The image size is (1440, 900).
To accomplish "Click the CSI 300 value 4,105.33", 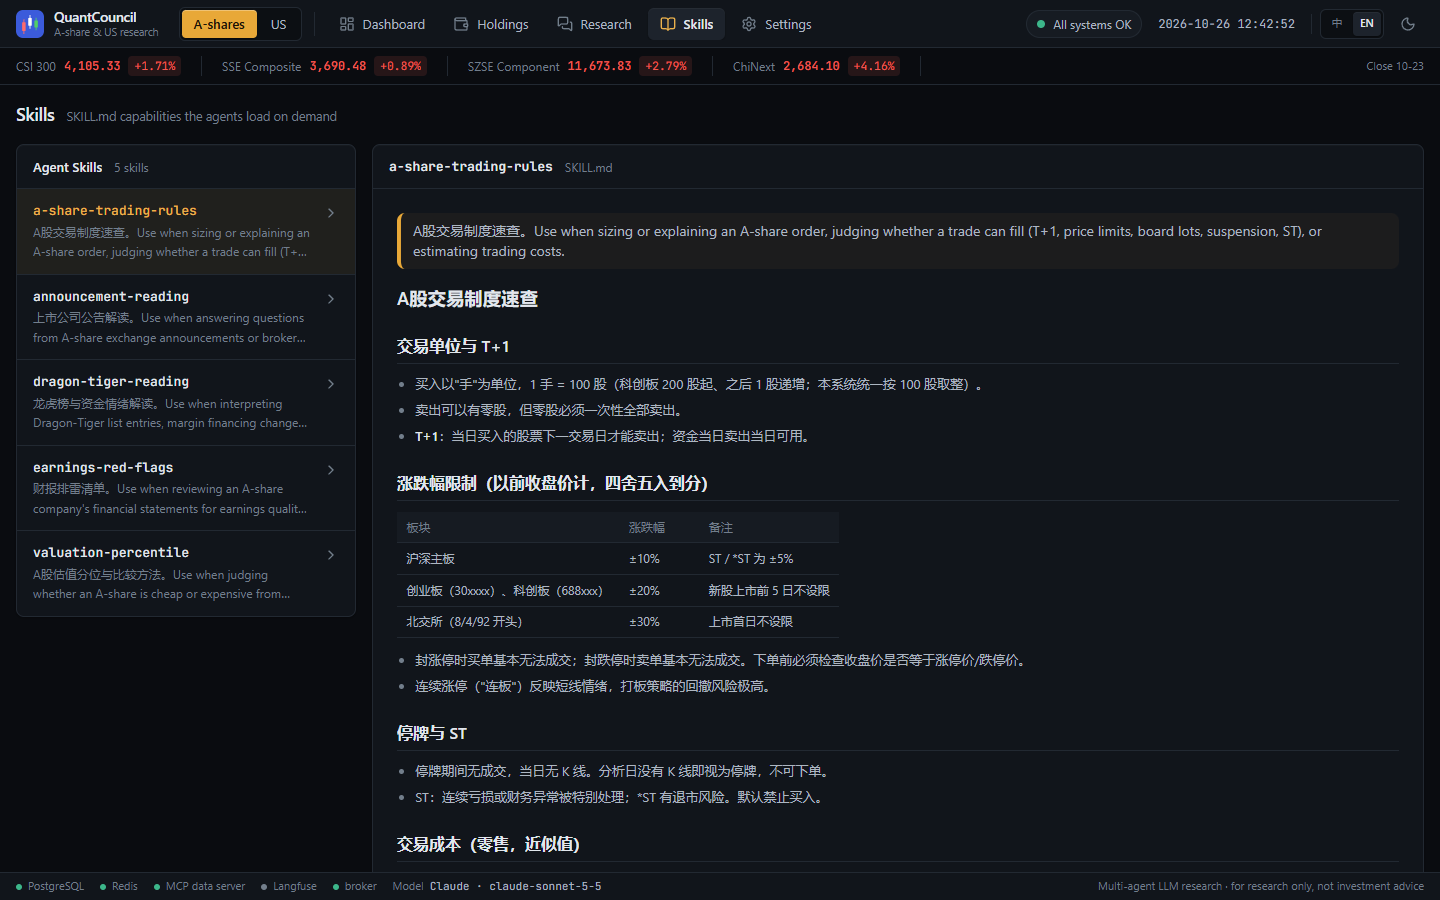I will tap(92, 66).
